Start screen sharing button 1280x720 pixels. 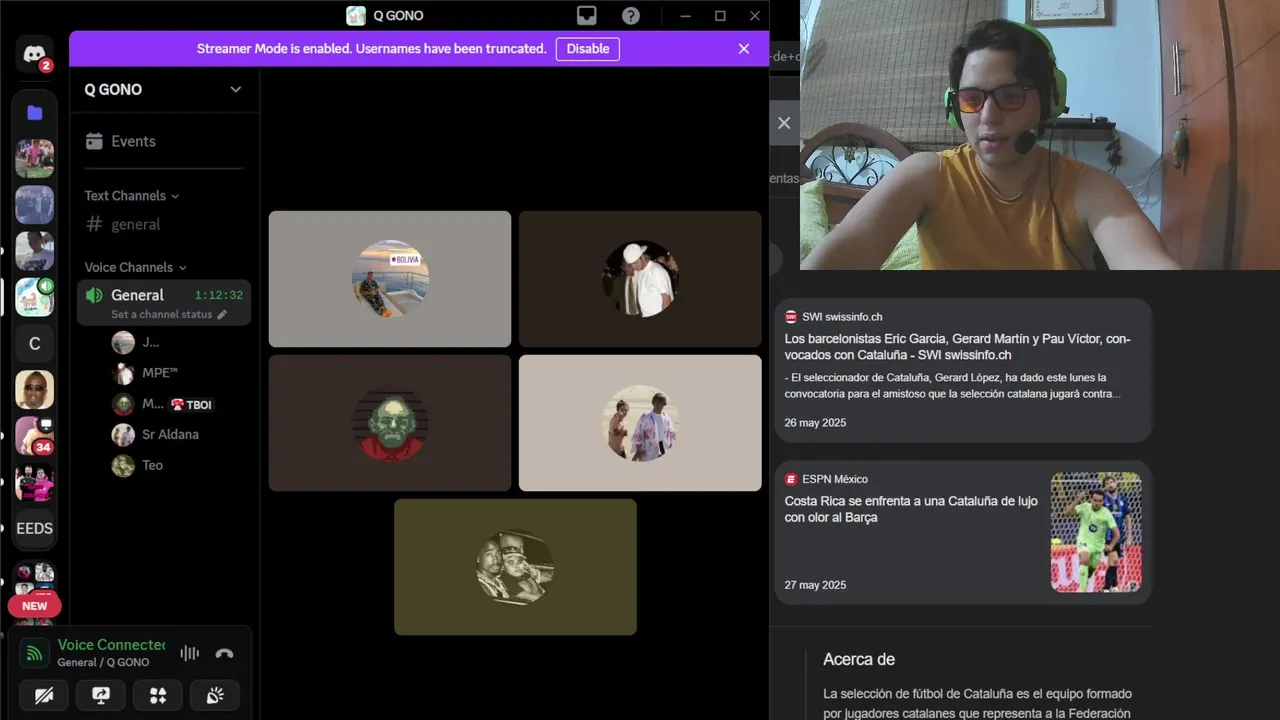(101, 696)
